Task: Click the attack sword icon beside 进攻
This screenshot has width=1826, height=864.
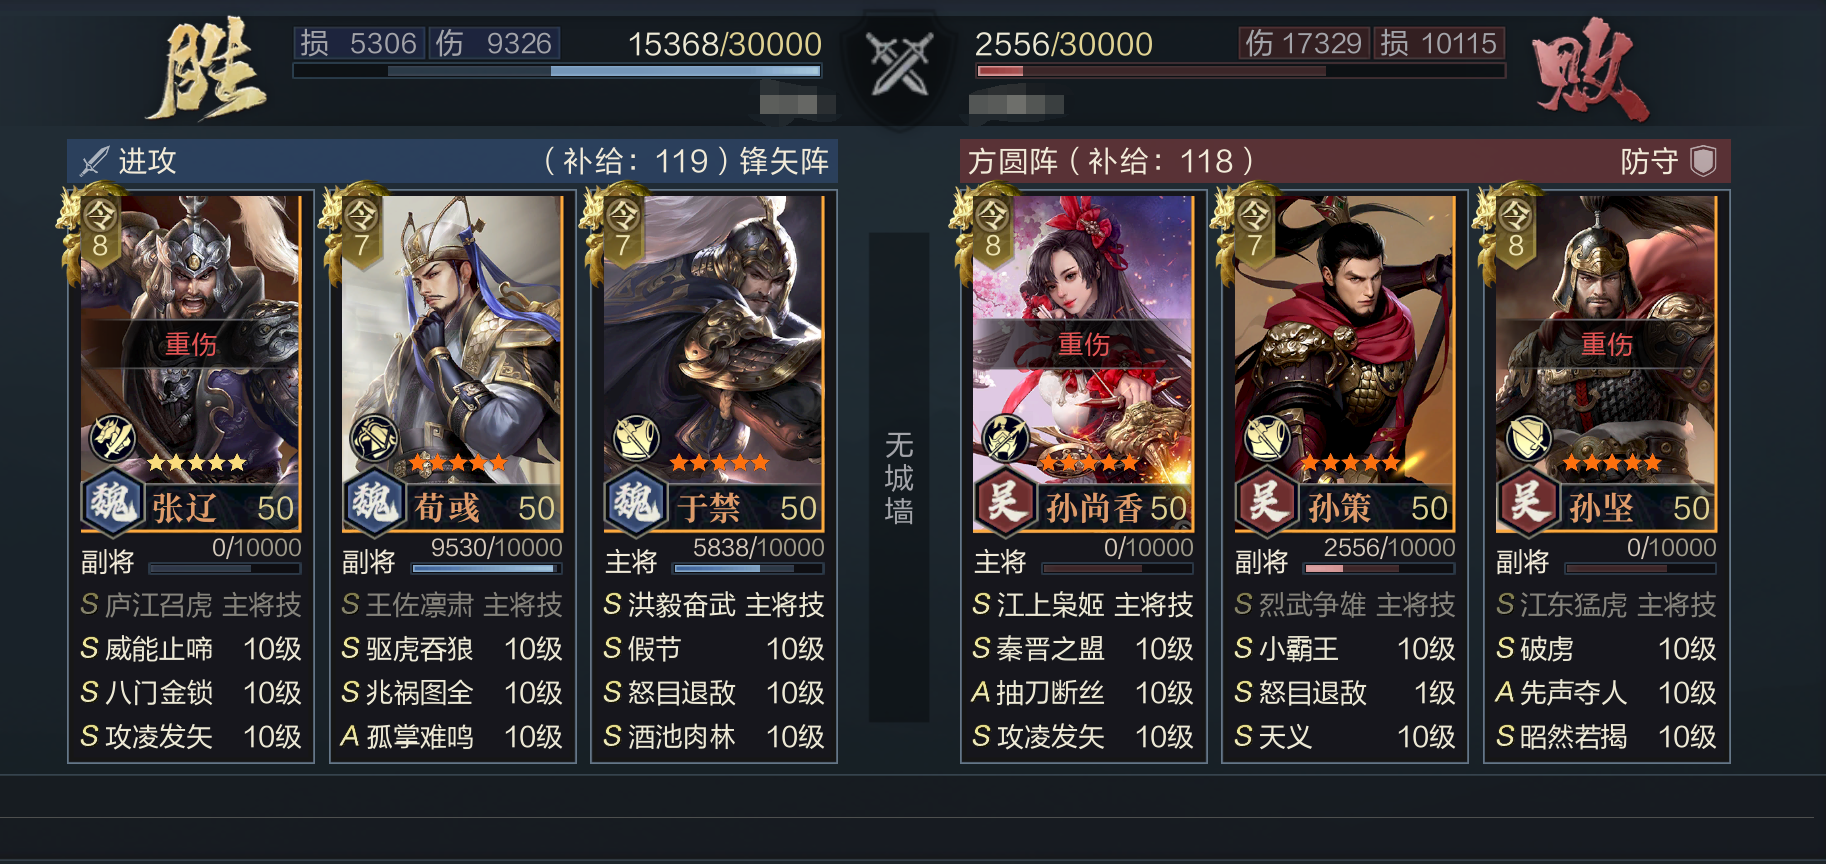Action: pos(95,161)
